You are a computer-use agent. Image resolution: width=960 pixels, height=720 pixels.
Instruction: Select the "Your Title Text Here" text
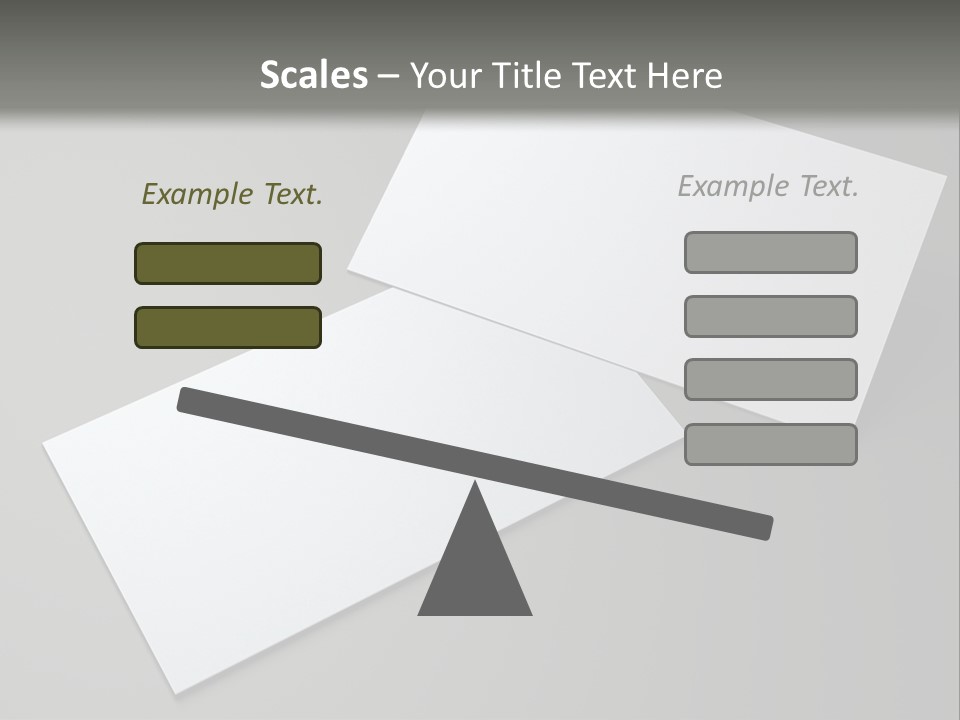(x=565, y=76)
